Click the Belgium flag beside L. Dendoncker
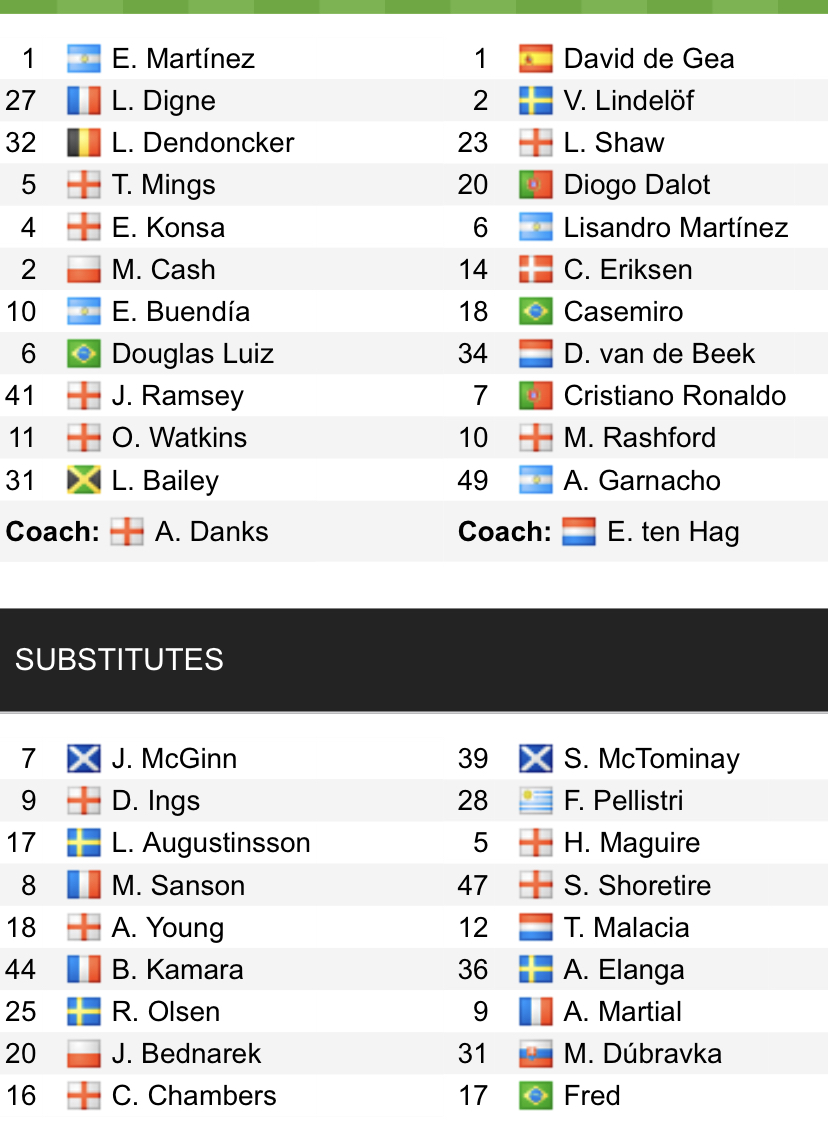The image size is (828, 1139). [84, 143]
